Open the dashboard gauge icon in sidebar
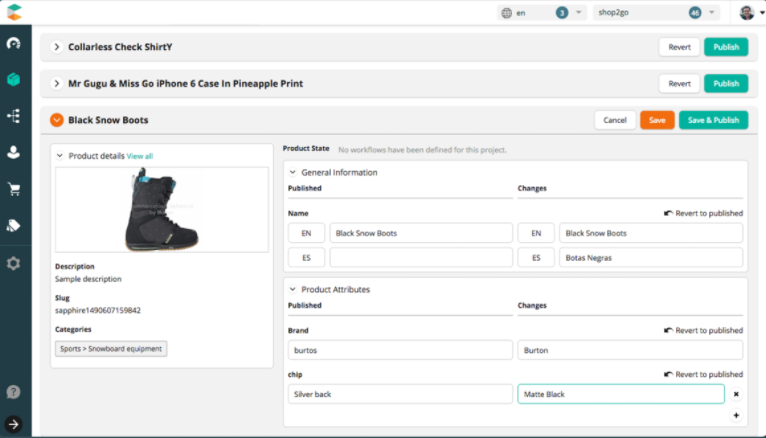The image size is (766, 438). click(x=14, y=44)
